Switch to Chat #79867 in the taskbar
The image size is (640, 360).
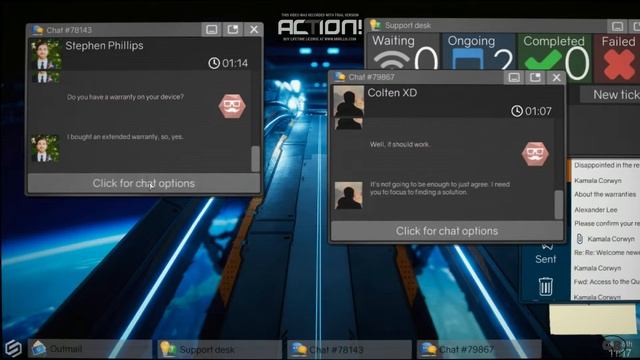(479, 349)
